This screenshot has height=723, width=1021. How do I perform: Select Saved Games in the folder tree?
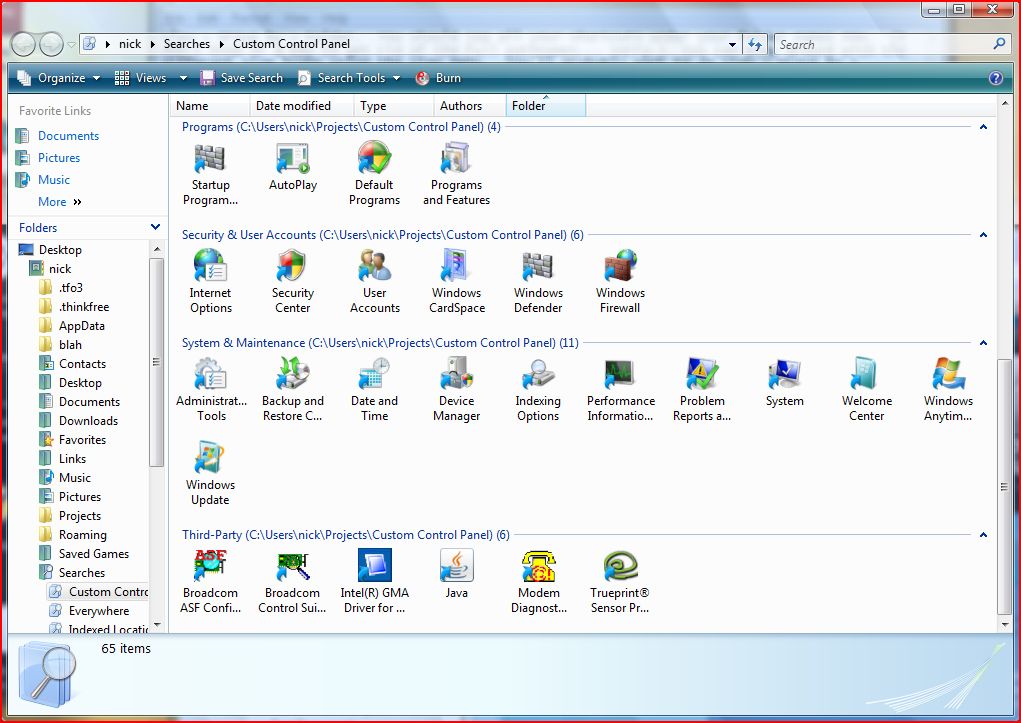[94, 554]
